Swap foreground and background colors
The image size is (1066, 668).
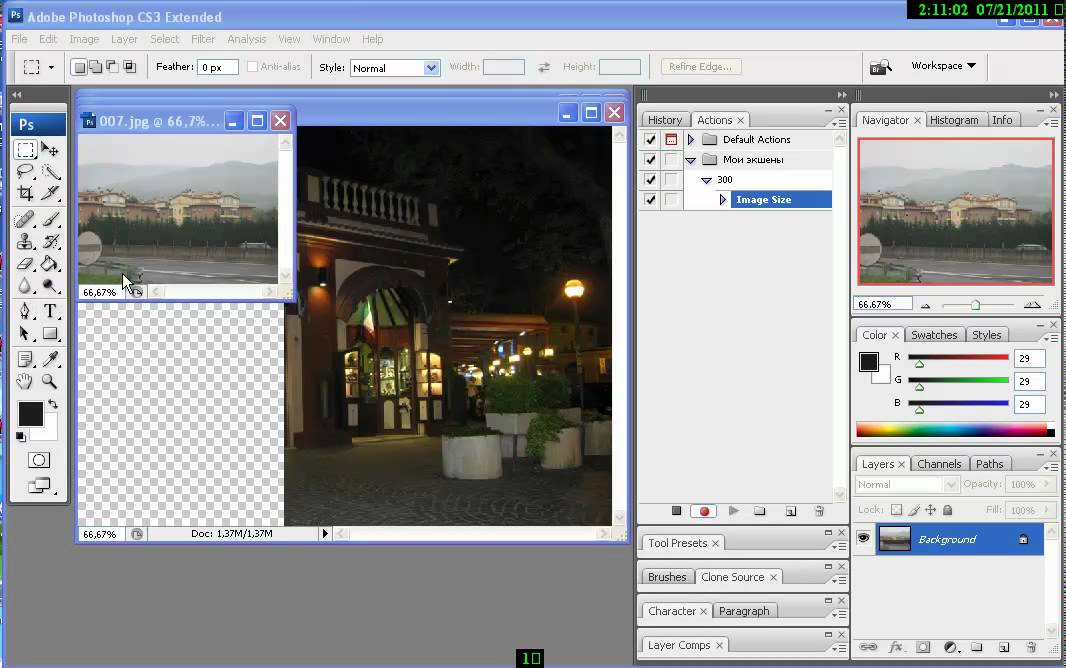click(x=52, y=404)
